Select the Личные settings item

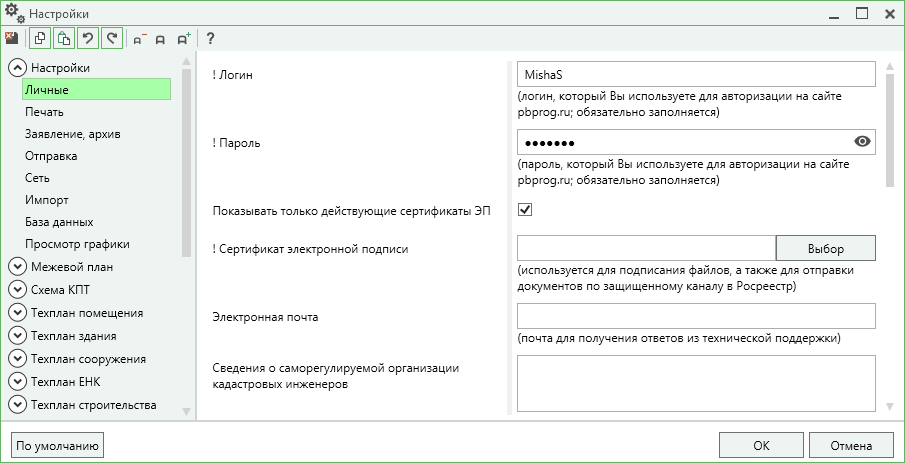(x=96, y=89)
